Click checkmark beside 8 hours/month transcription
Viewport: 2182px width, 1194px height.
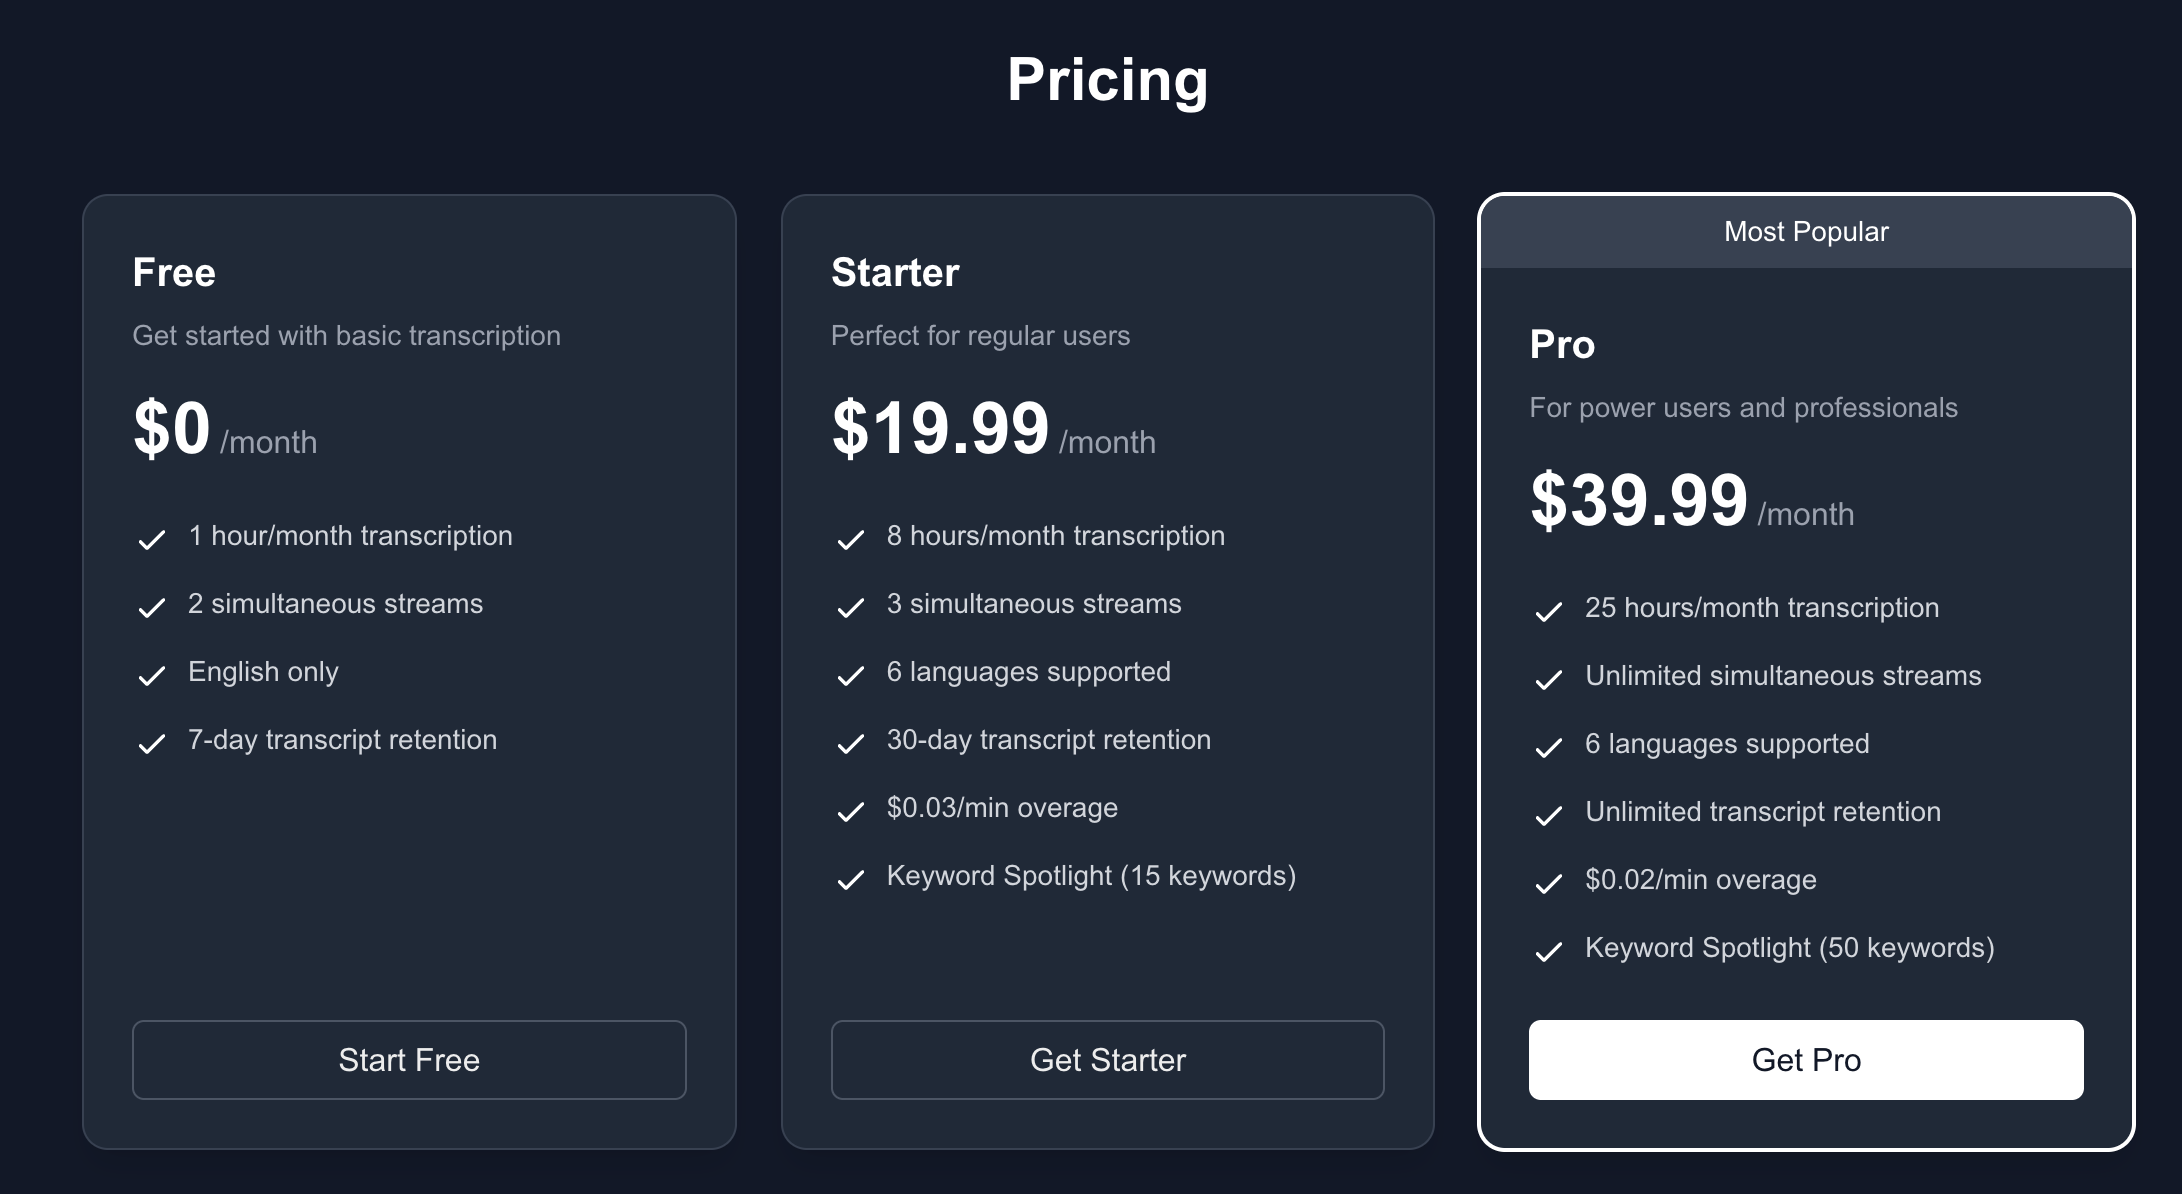click(x=850, y=540)
